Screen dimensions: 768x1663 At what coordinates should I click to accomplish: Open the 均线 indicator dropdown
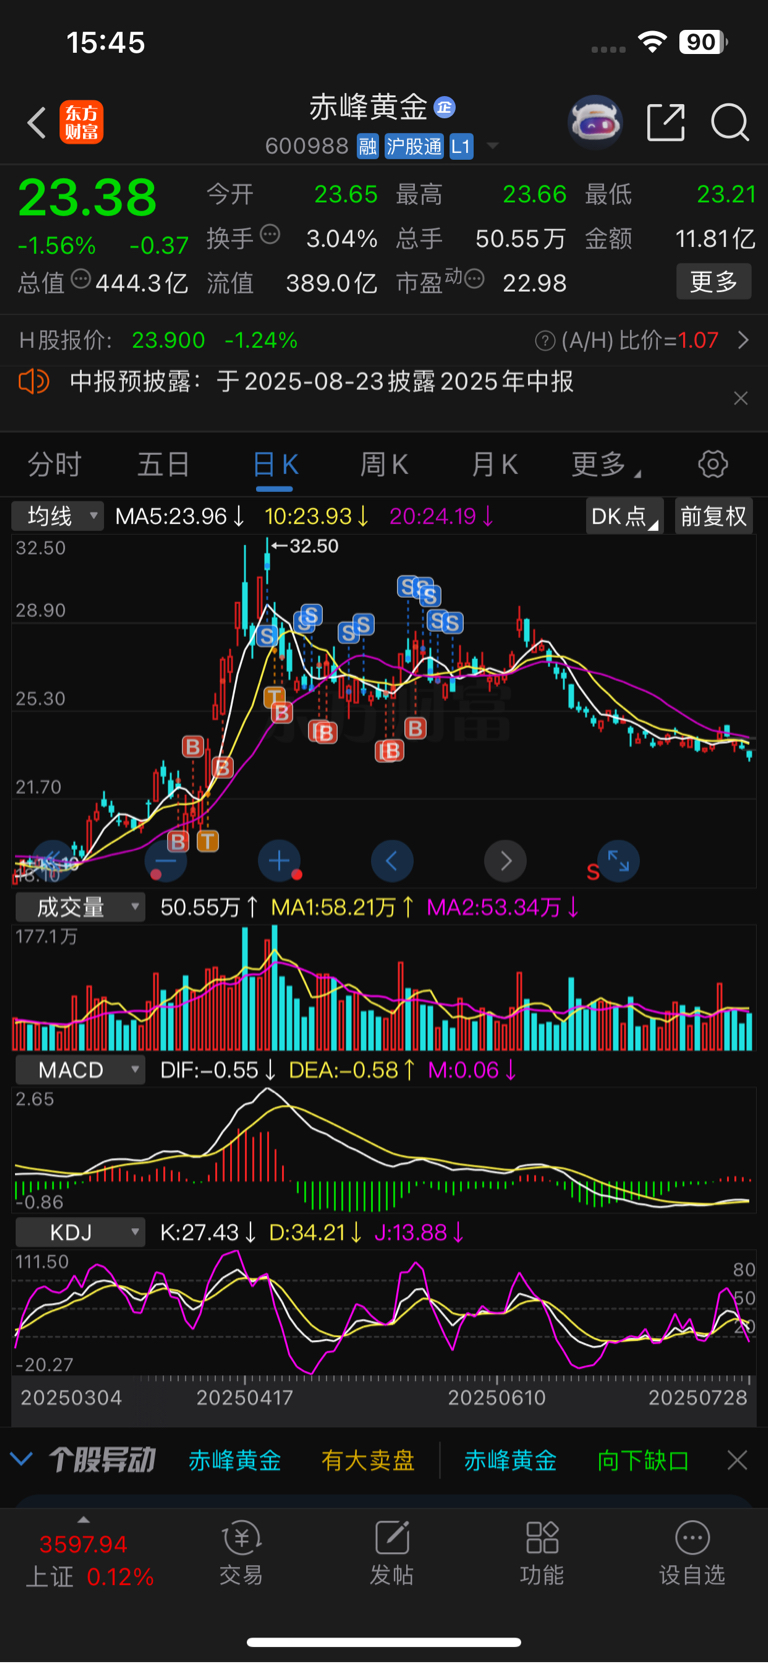coord(58,516)
